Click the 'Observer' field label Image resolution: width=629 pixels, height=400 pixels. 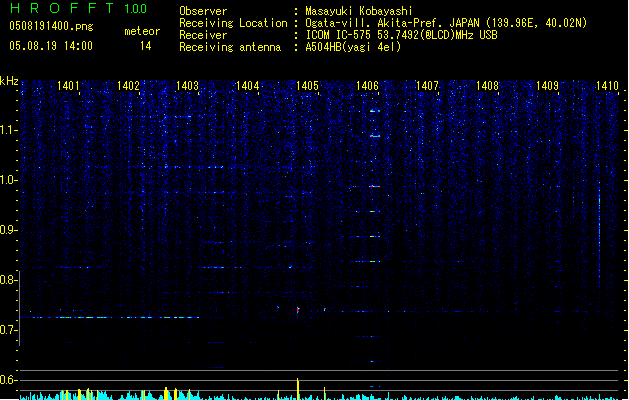tap(203, 11)
